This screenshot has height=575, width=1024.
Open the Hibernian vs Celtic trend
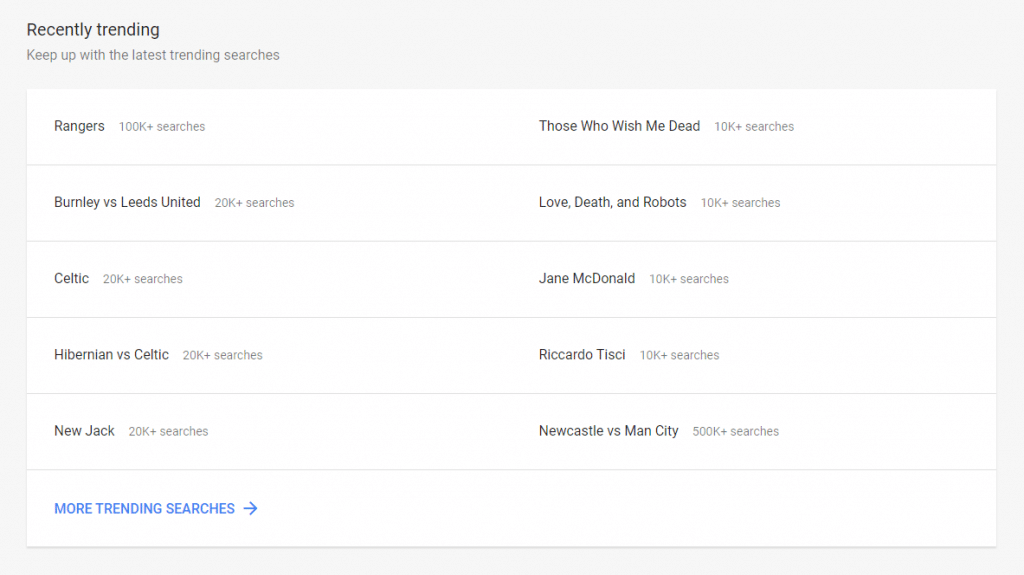coord(111,355)
